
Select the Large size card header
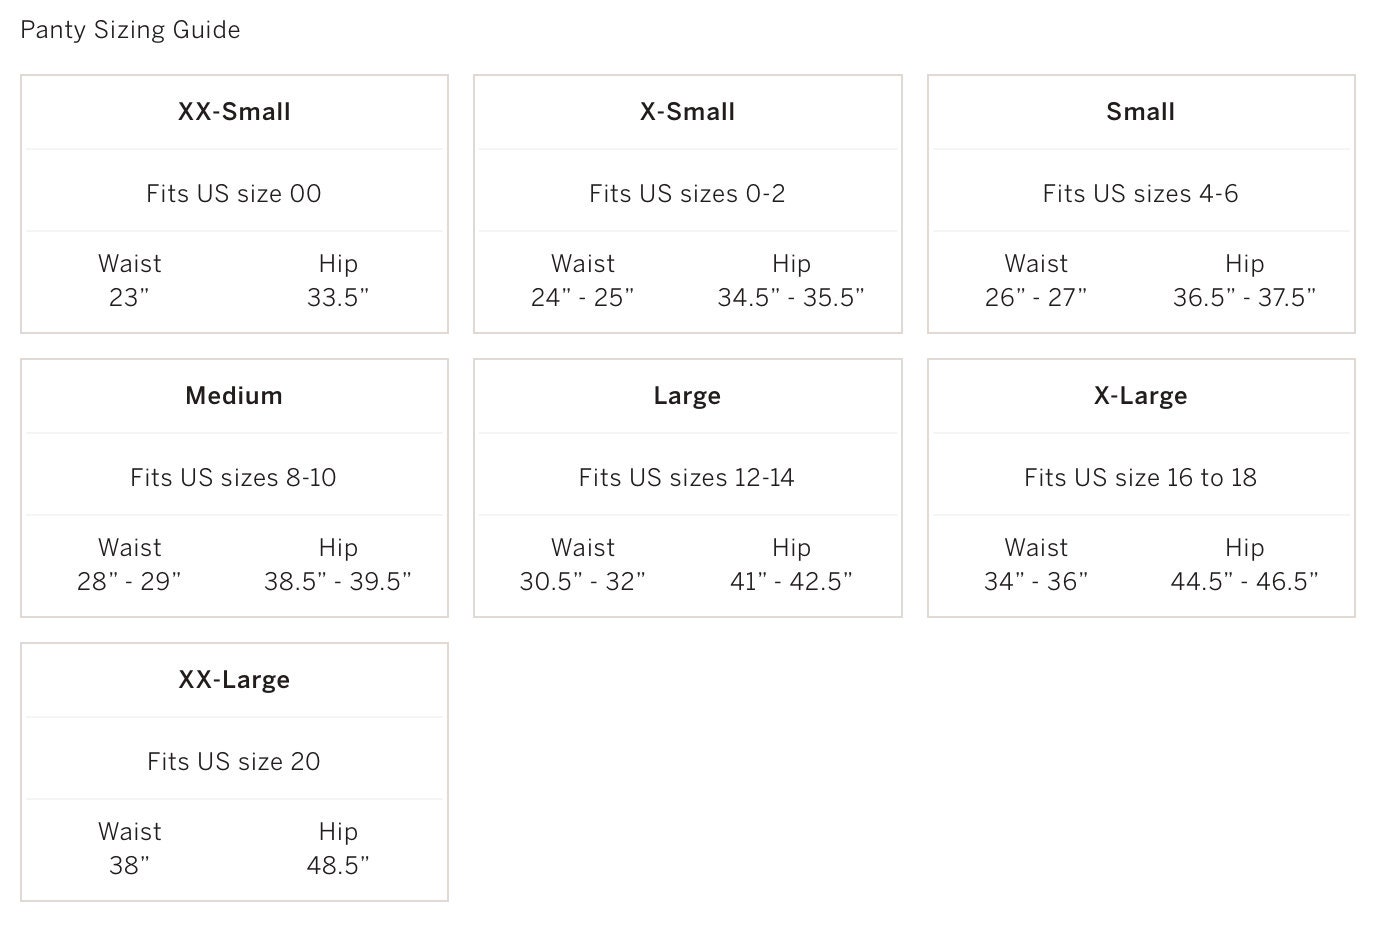687,396
